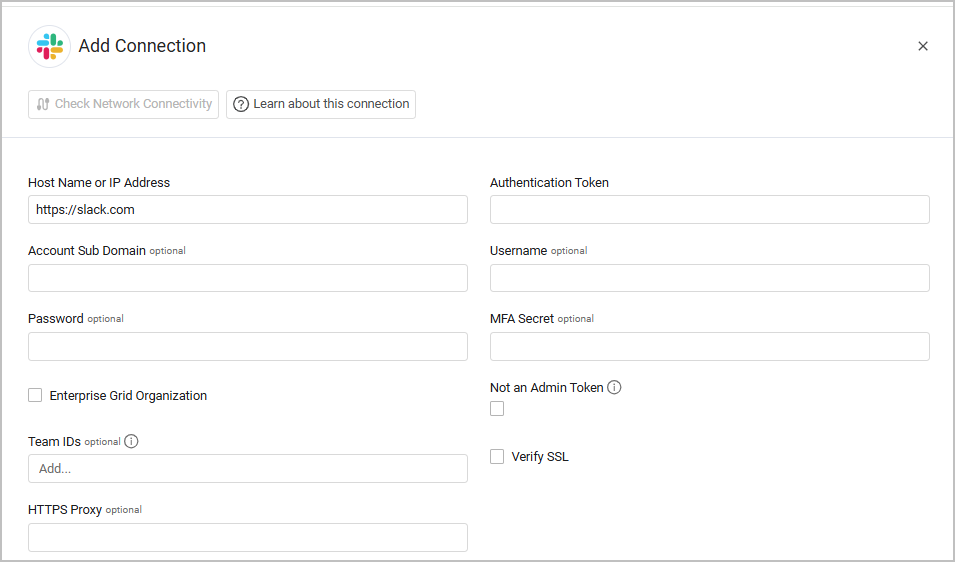955x562 pixels.
Task: Click the HTTPS Proxy field
Action: coord(248,537)
